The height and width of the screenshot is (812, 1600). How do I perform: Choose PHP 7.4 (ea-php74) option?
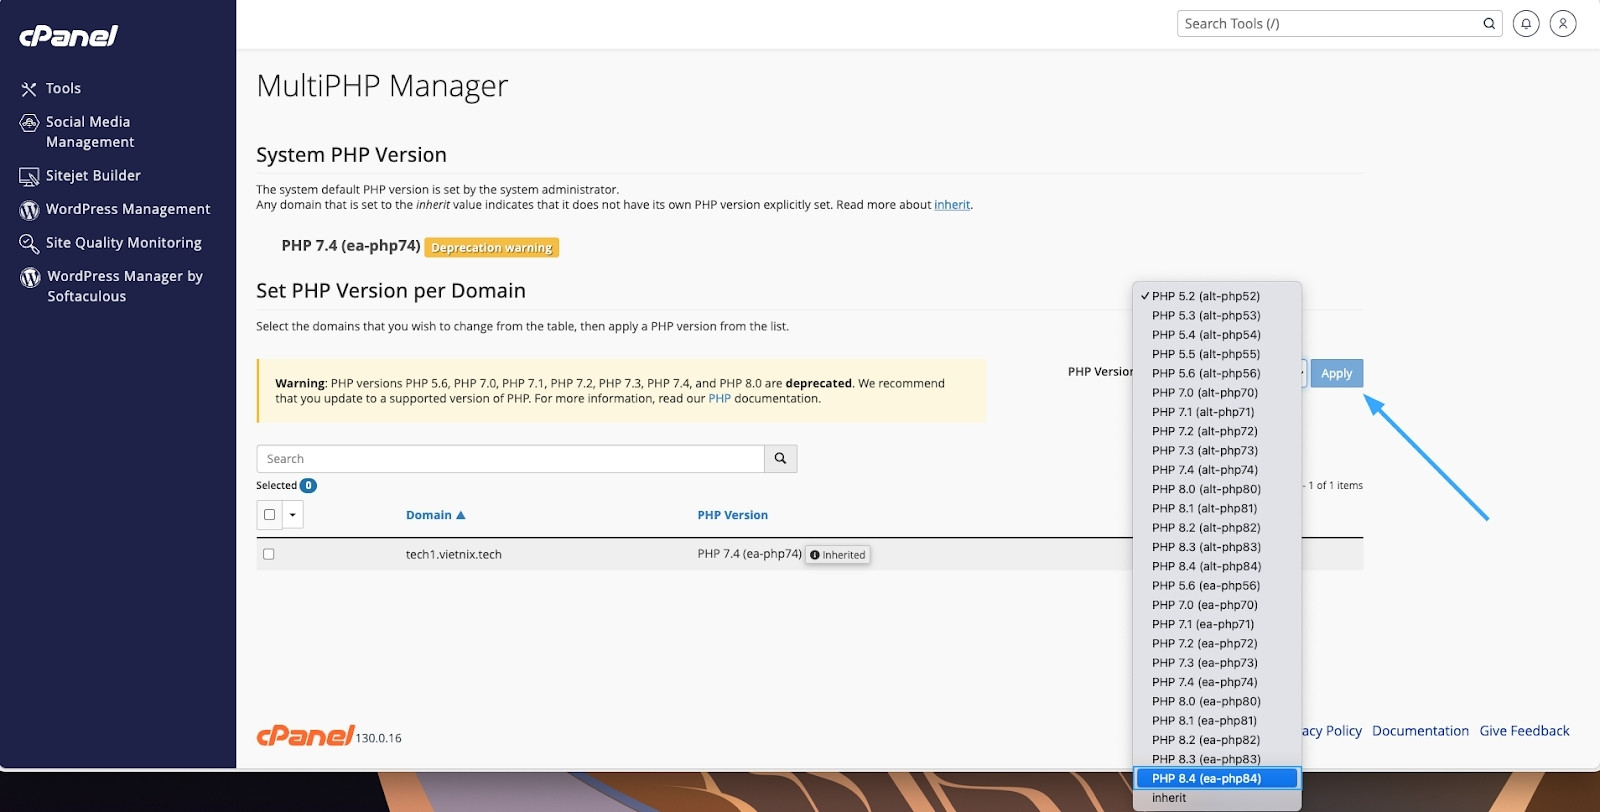click(1217, 683)
